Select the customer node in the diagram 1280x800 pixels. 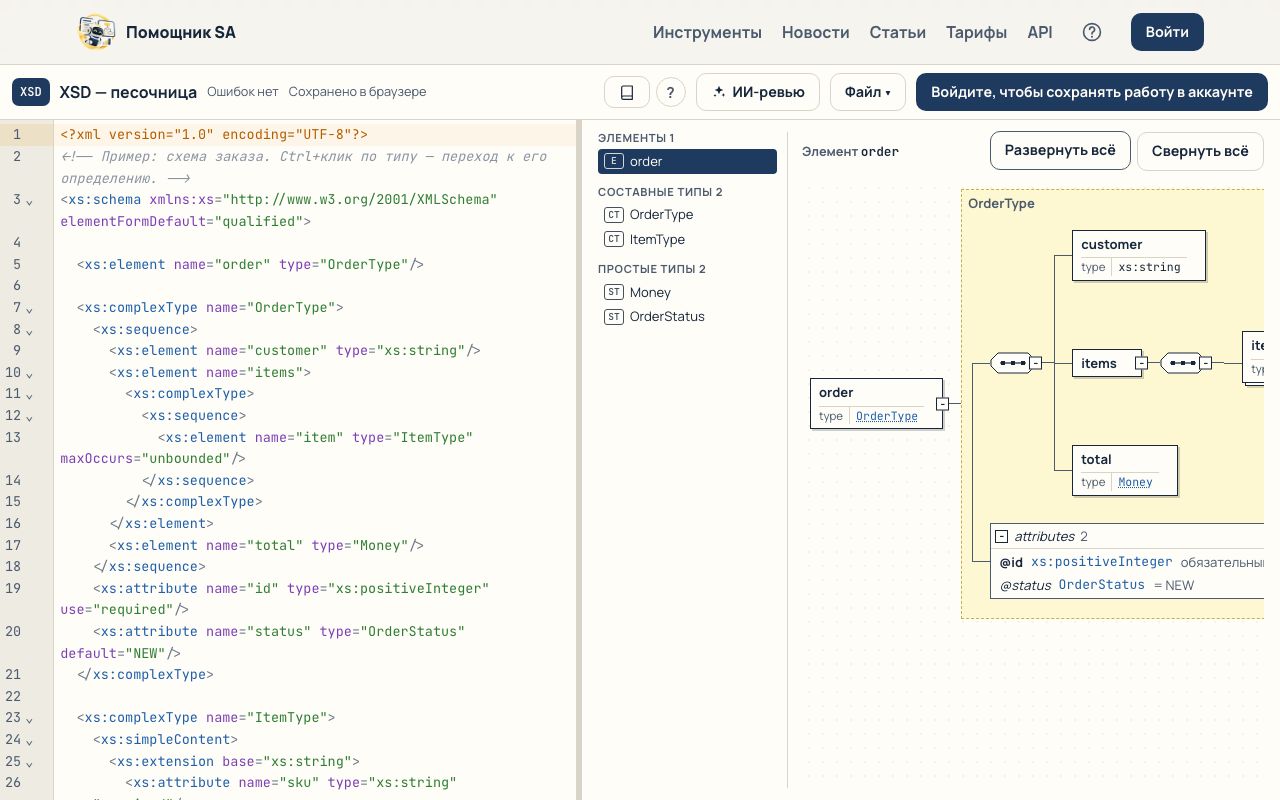1138,255
